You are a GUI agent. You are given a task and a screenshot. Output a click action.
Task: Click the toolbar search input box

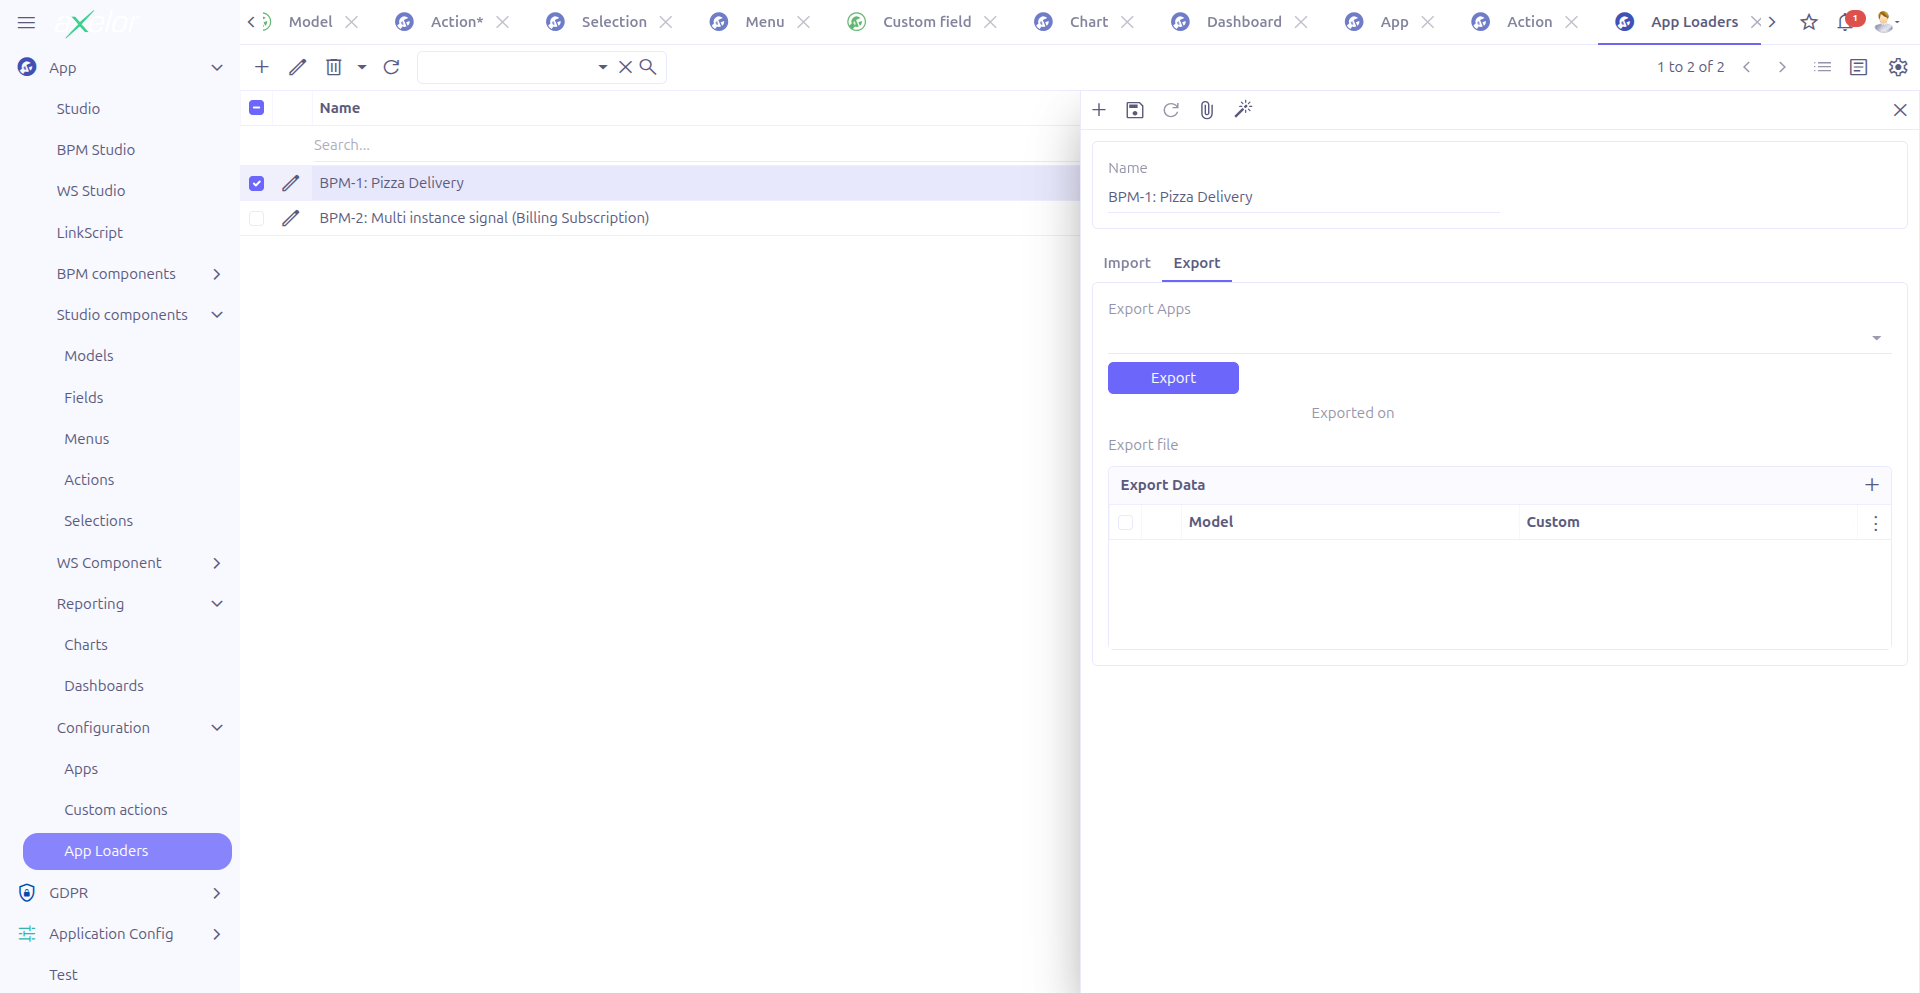(506, 67)
